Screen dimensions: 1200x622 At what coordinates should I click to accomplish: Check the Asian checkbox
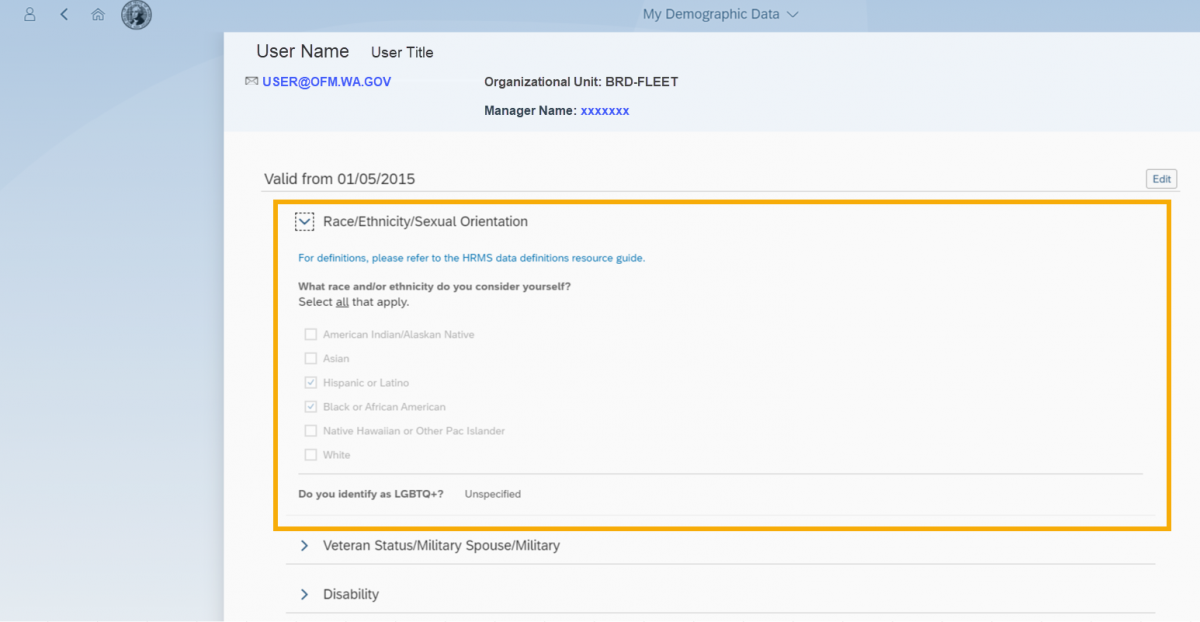311,359
